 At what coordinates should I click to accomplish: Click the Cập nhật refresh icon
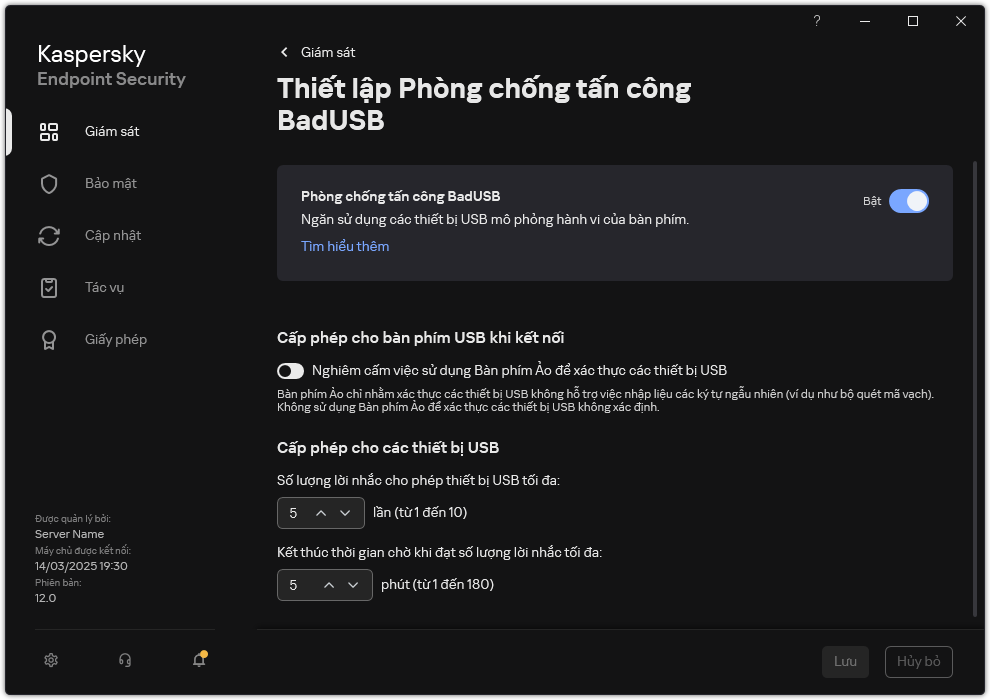click(49, 236)
